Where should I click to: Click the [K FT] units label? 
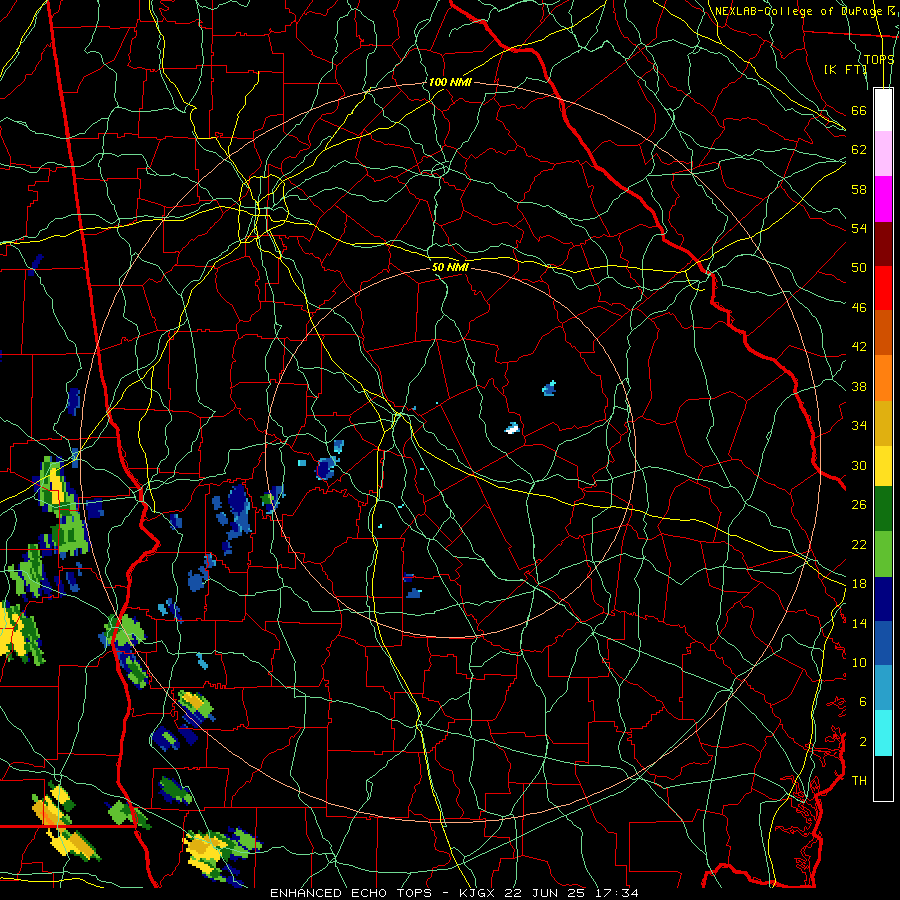tap(846, 69)
